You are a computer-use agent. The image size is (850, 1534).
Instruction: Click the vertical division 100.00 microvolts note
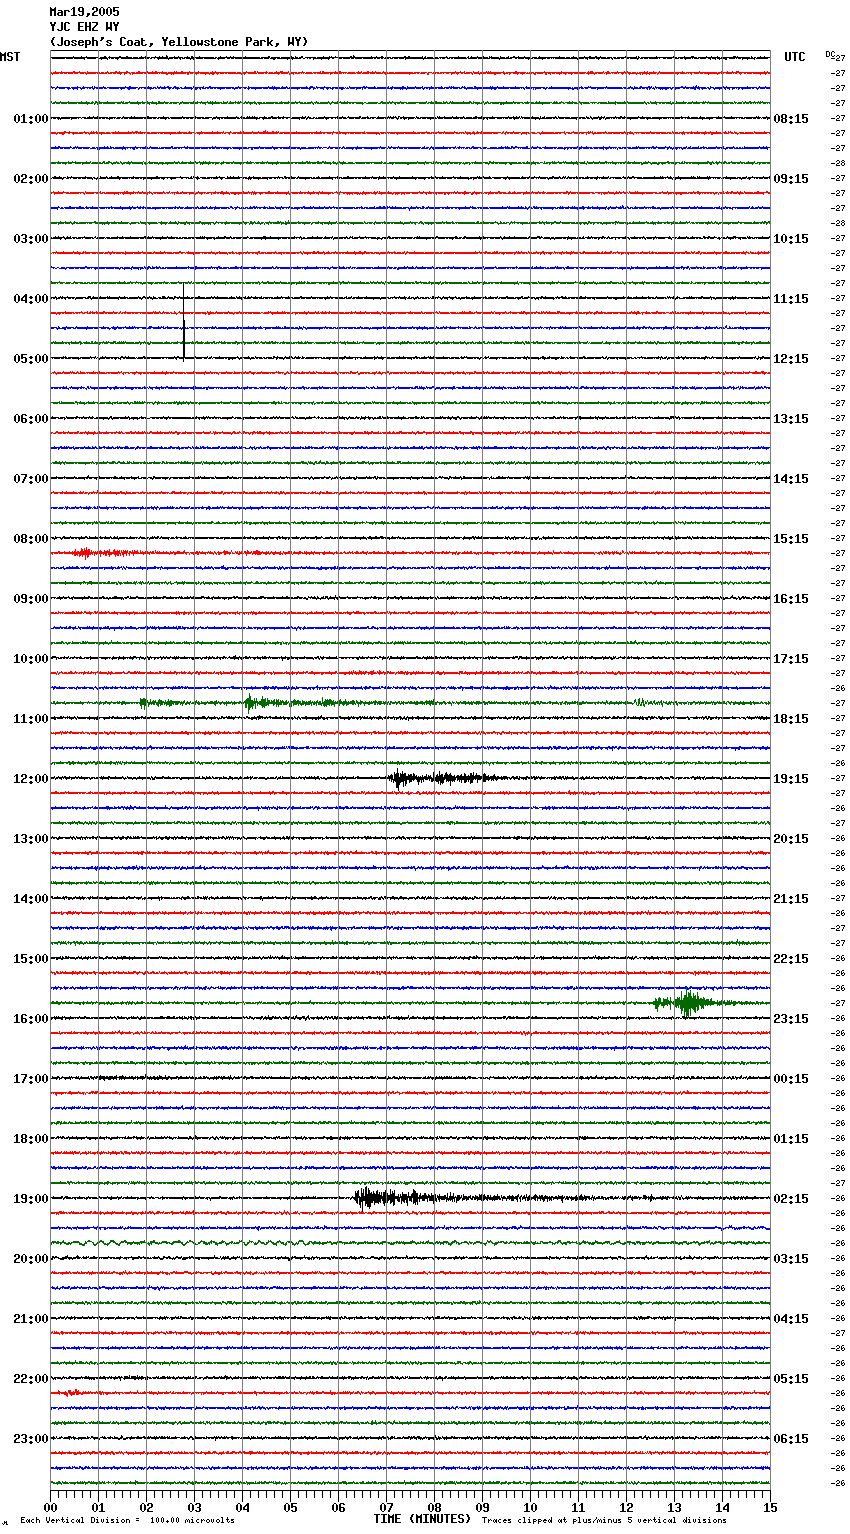tap(127, 1521)
